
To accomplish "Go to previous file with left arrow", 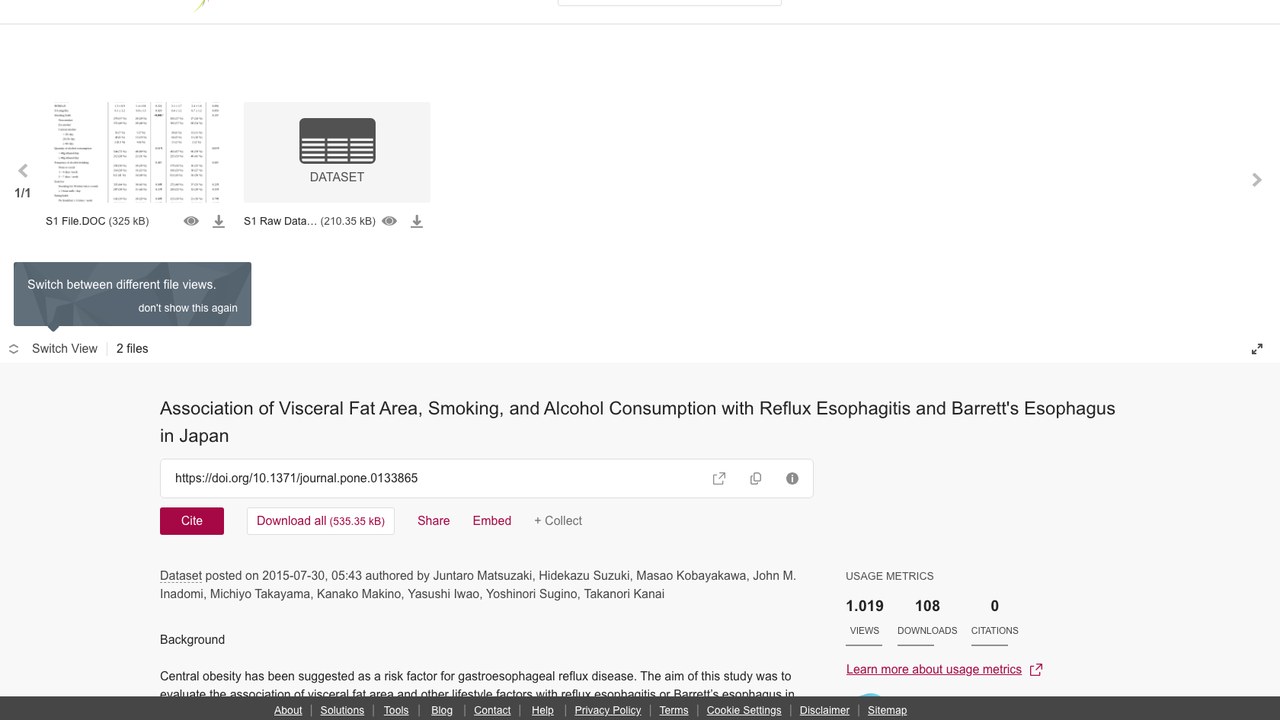I will pos(23,171).
